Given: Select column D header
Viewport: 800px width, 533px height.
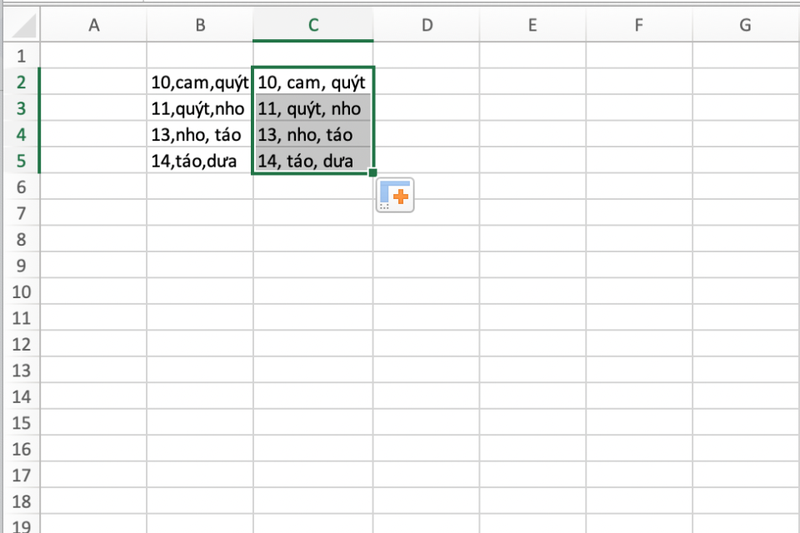Looking at the screenshot, I should pos(427,25).
